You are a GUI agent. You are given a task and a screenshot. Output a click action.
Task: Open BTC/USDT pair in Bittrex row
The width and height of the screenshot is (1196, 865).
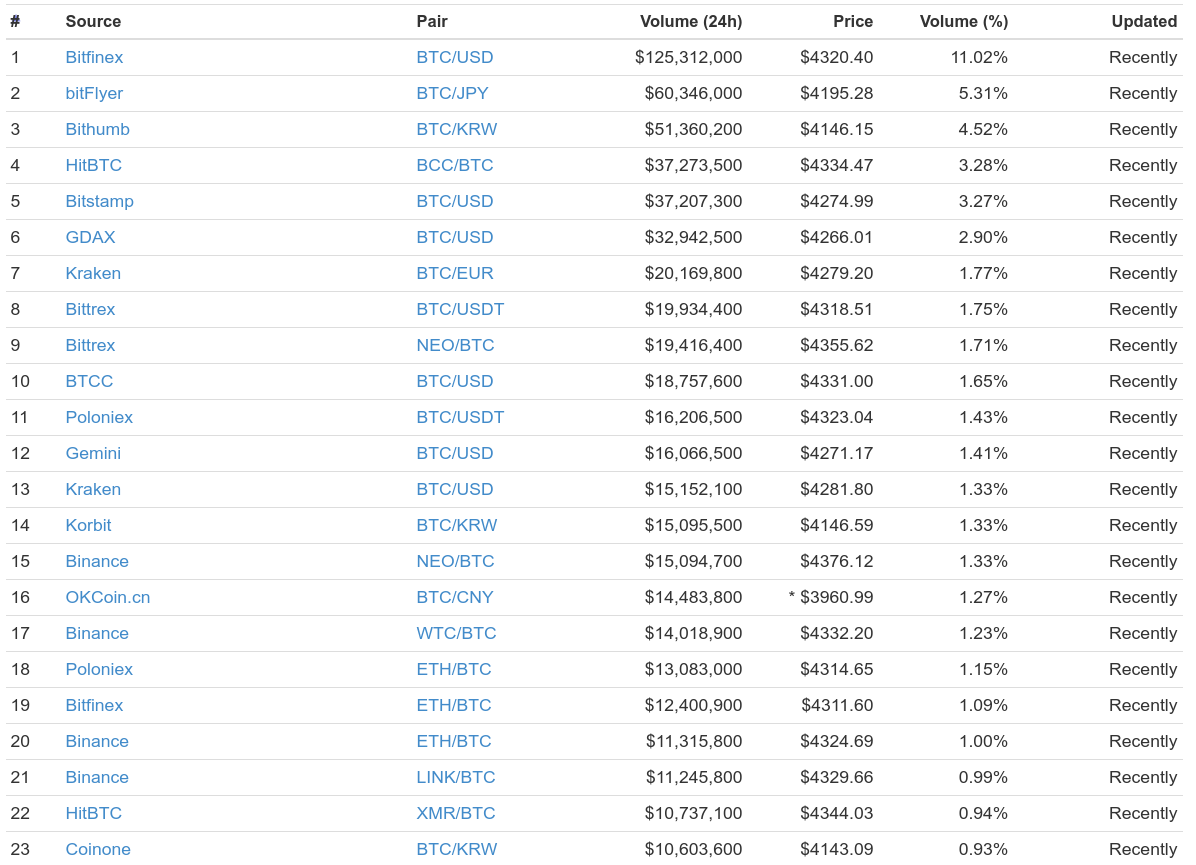460,309
